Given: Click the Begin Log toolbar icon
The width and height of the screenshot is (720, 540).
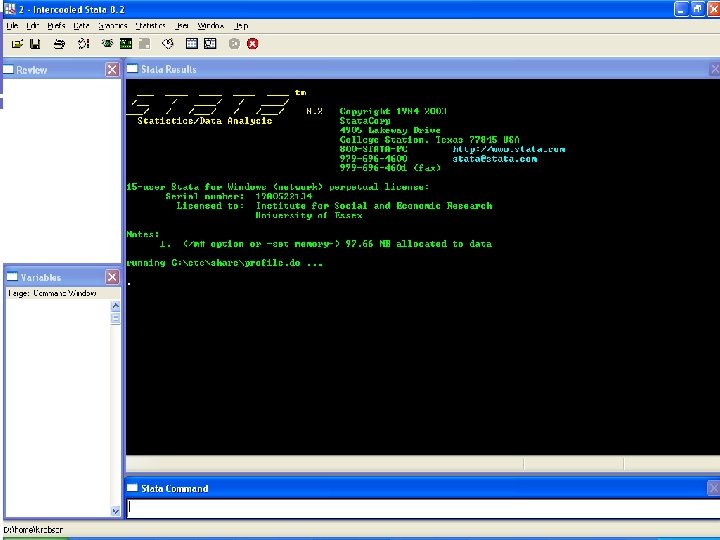Looking at the screenshot, I should [x=83, y=44].
